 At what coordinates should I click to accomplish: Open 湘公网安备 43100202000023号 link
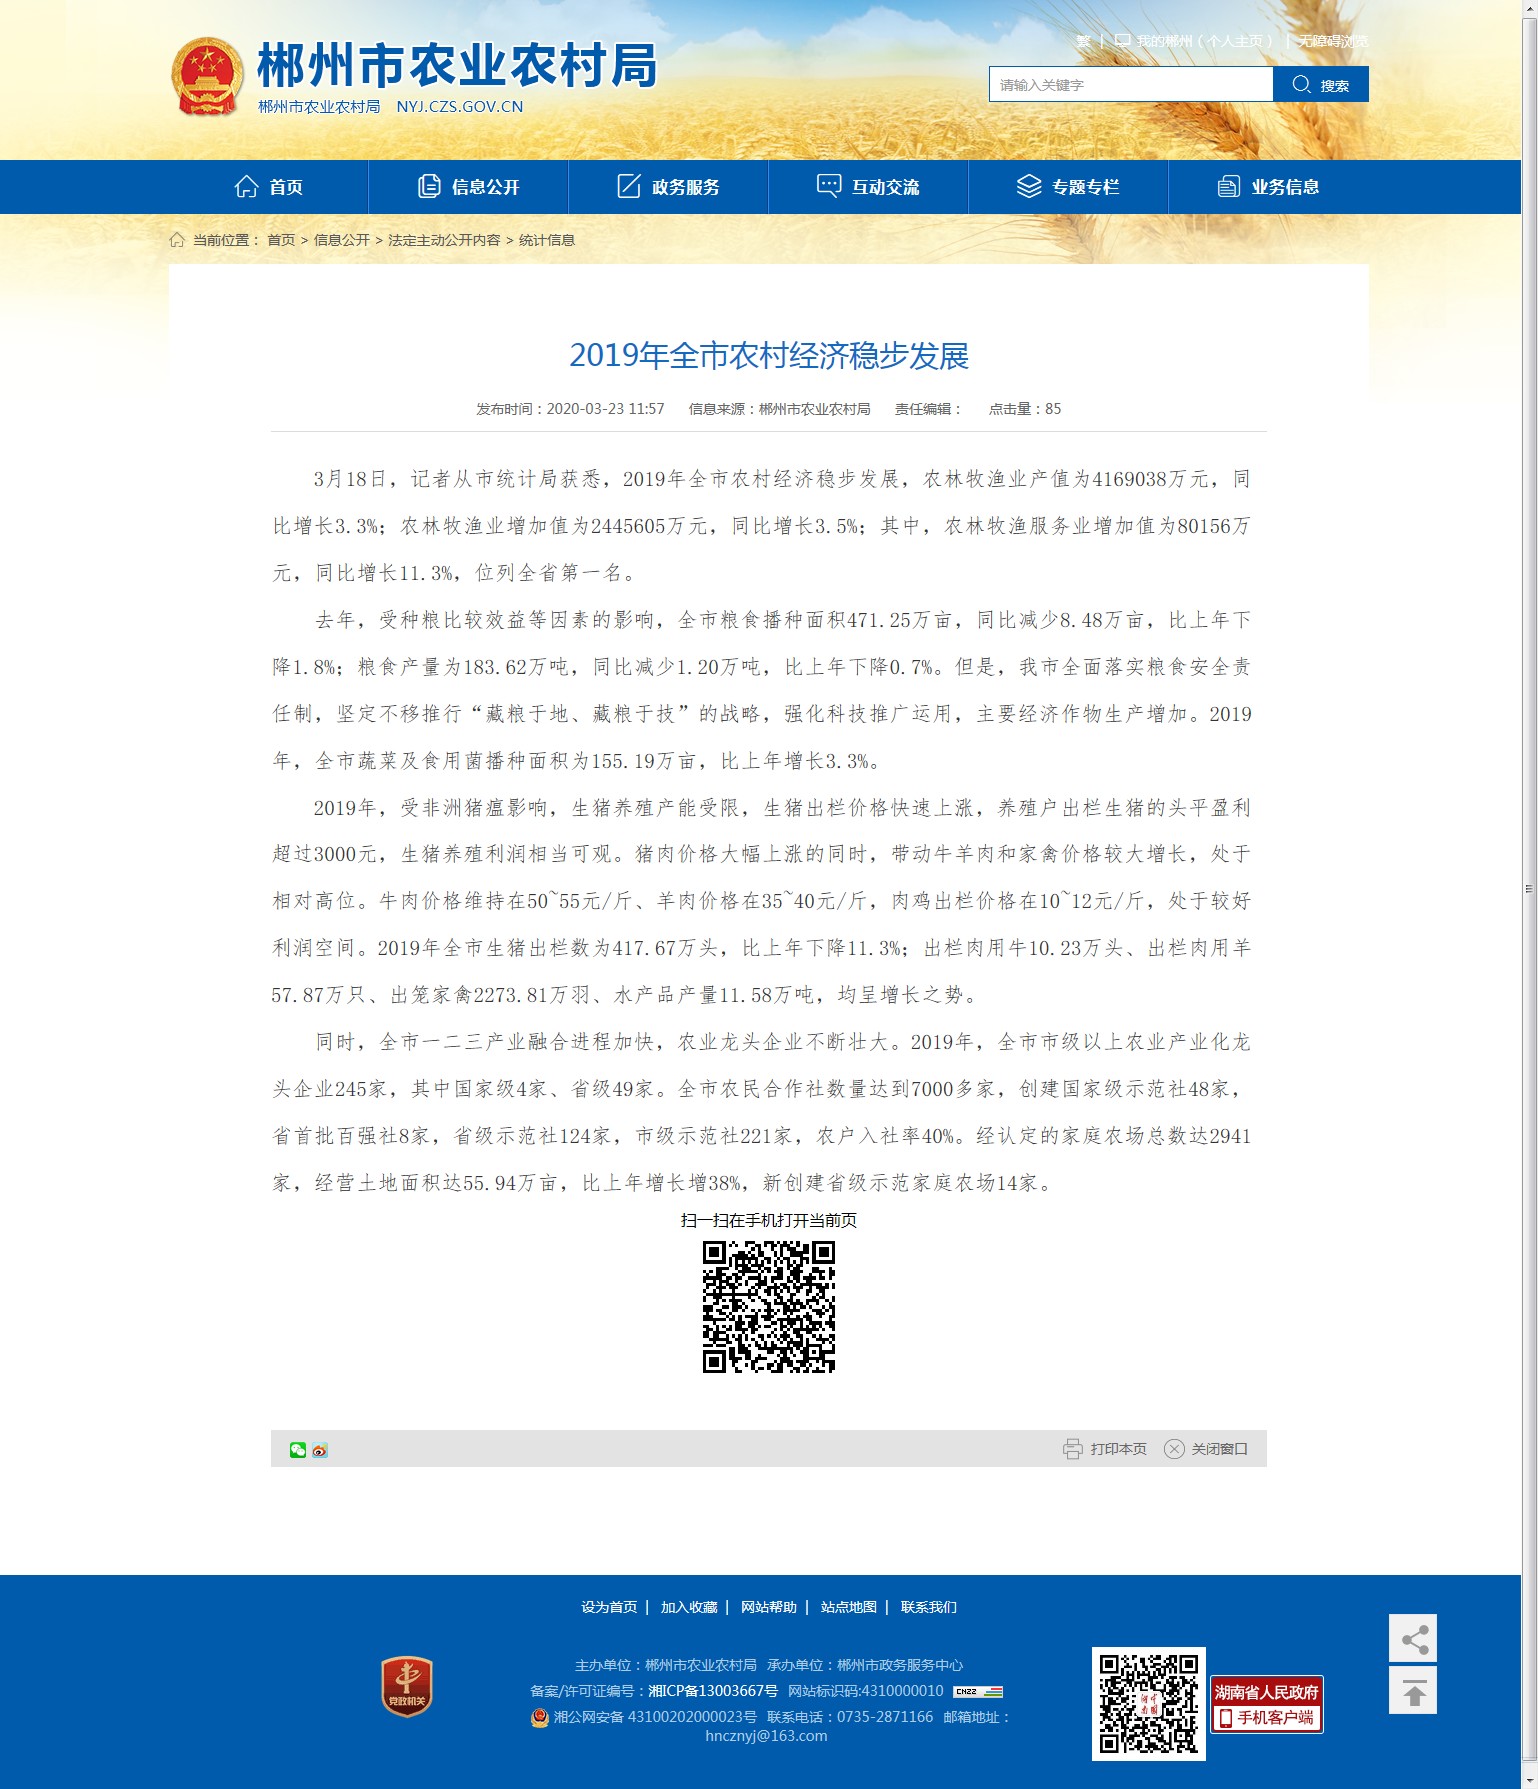pyautogui.click(x=655, y=1717)
